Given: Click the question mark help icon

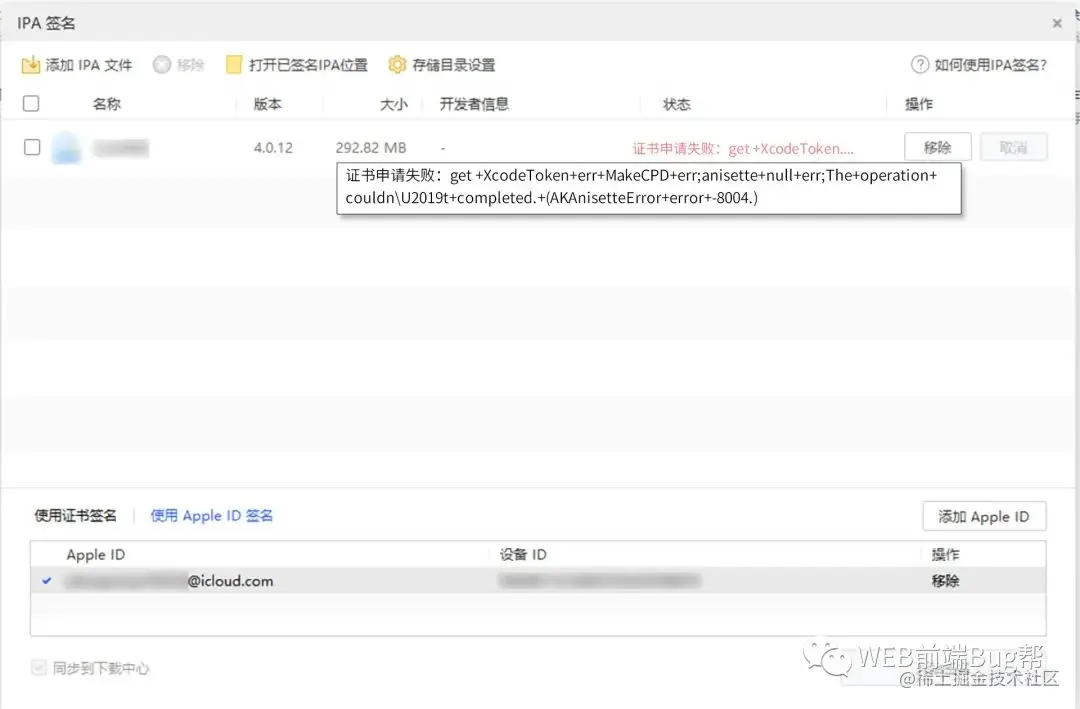Looking at the screenshot, I should (920, 65).
